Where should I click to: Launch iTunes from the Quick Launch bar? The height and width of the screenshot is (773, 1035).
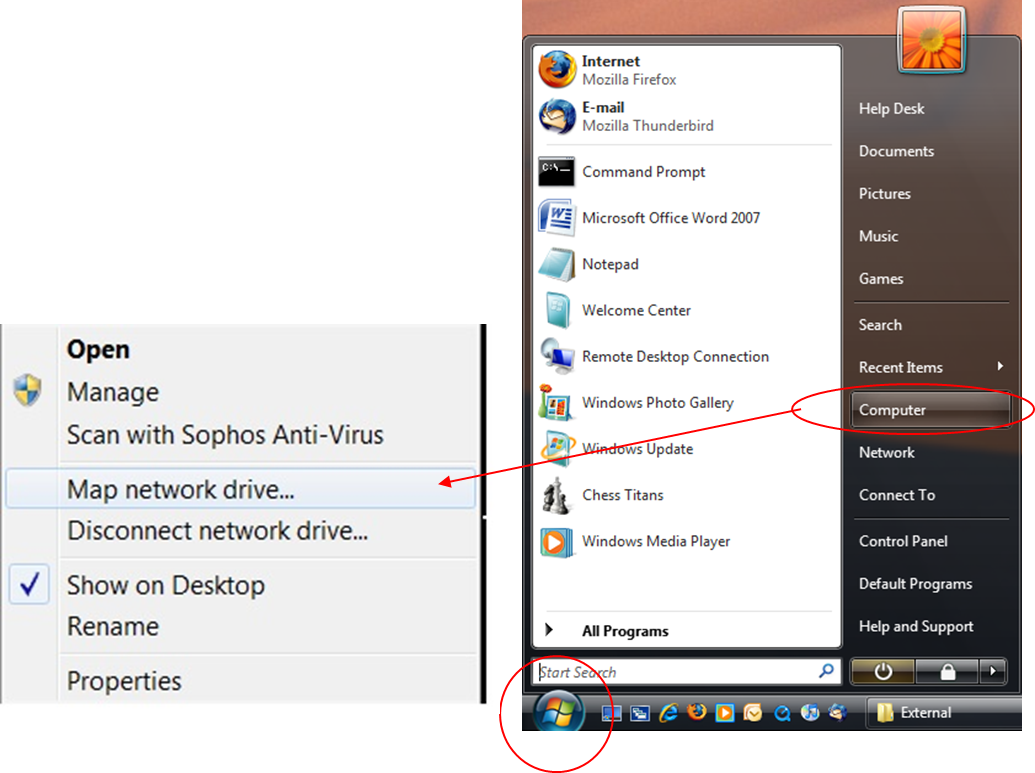(x=810, y=713)
